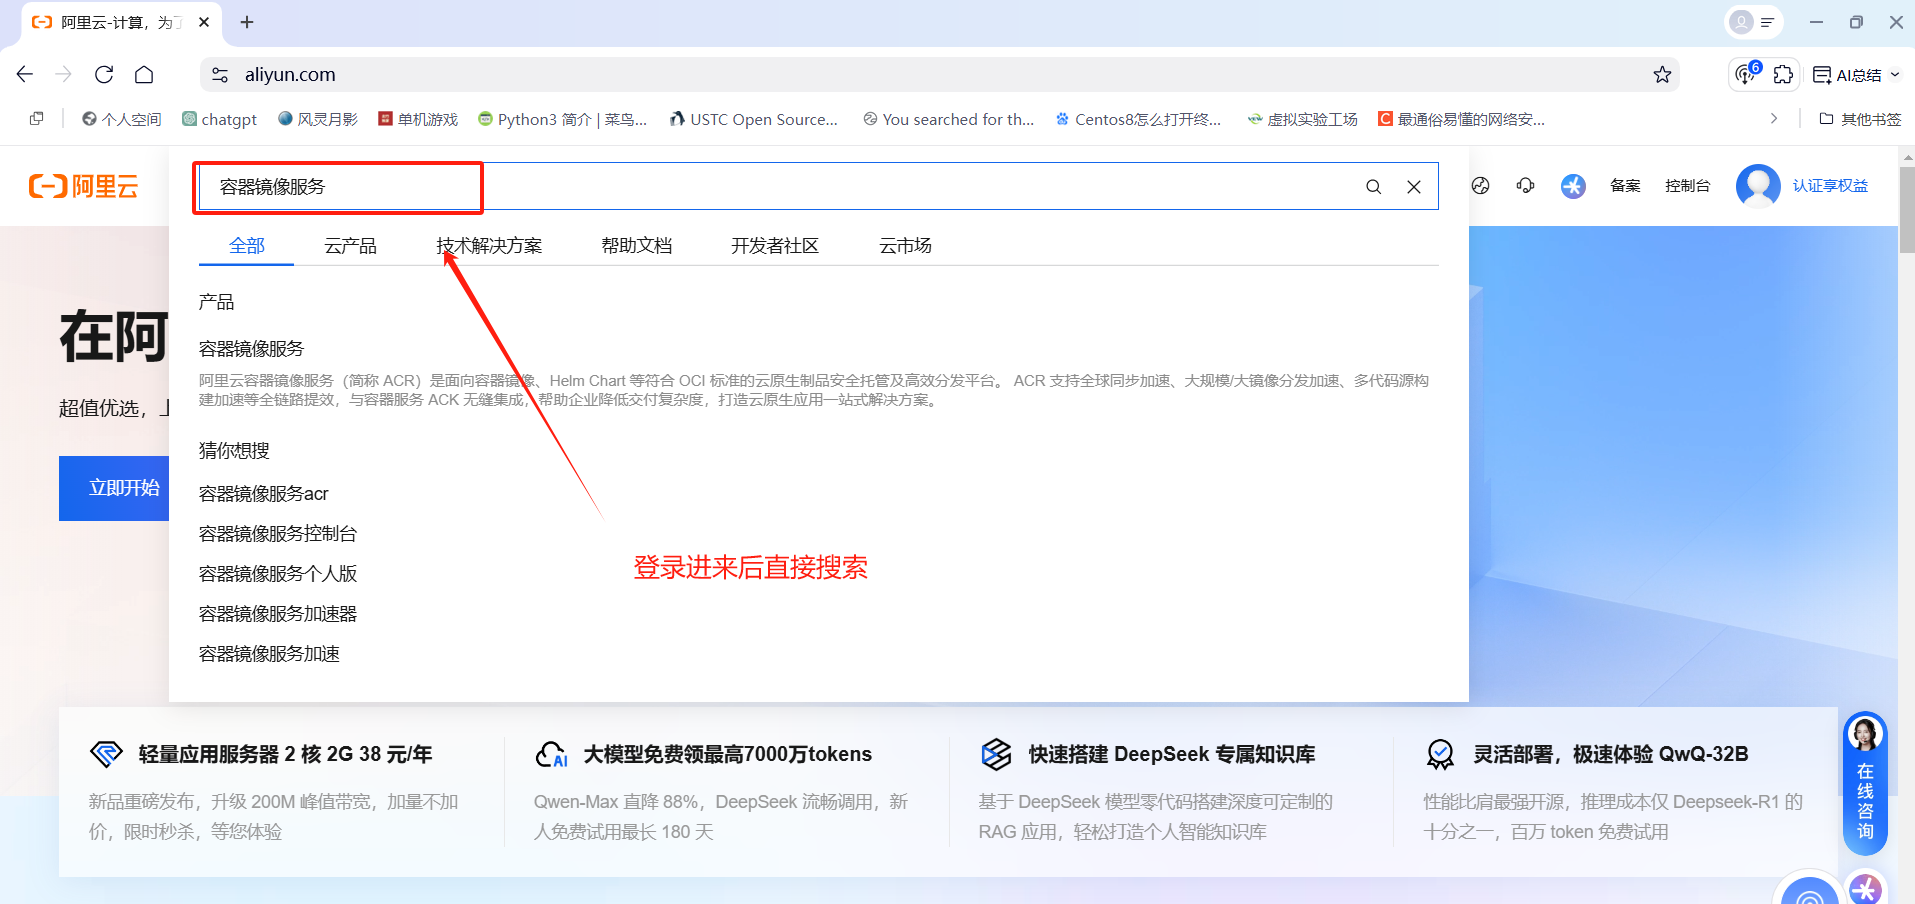The width and height of the screenshot is (1915, 904).
Task: Choose suggestion 容器镜像服务加速器
Action: [278, 613]
